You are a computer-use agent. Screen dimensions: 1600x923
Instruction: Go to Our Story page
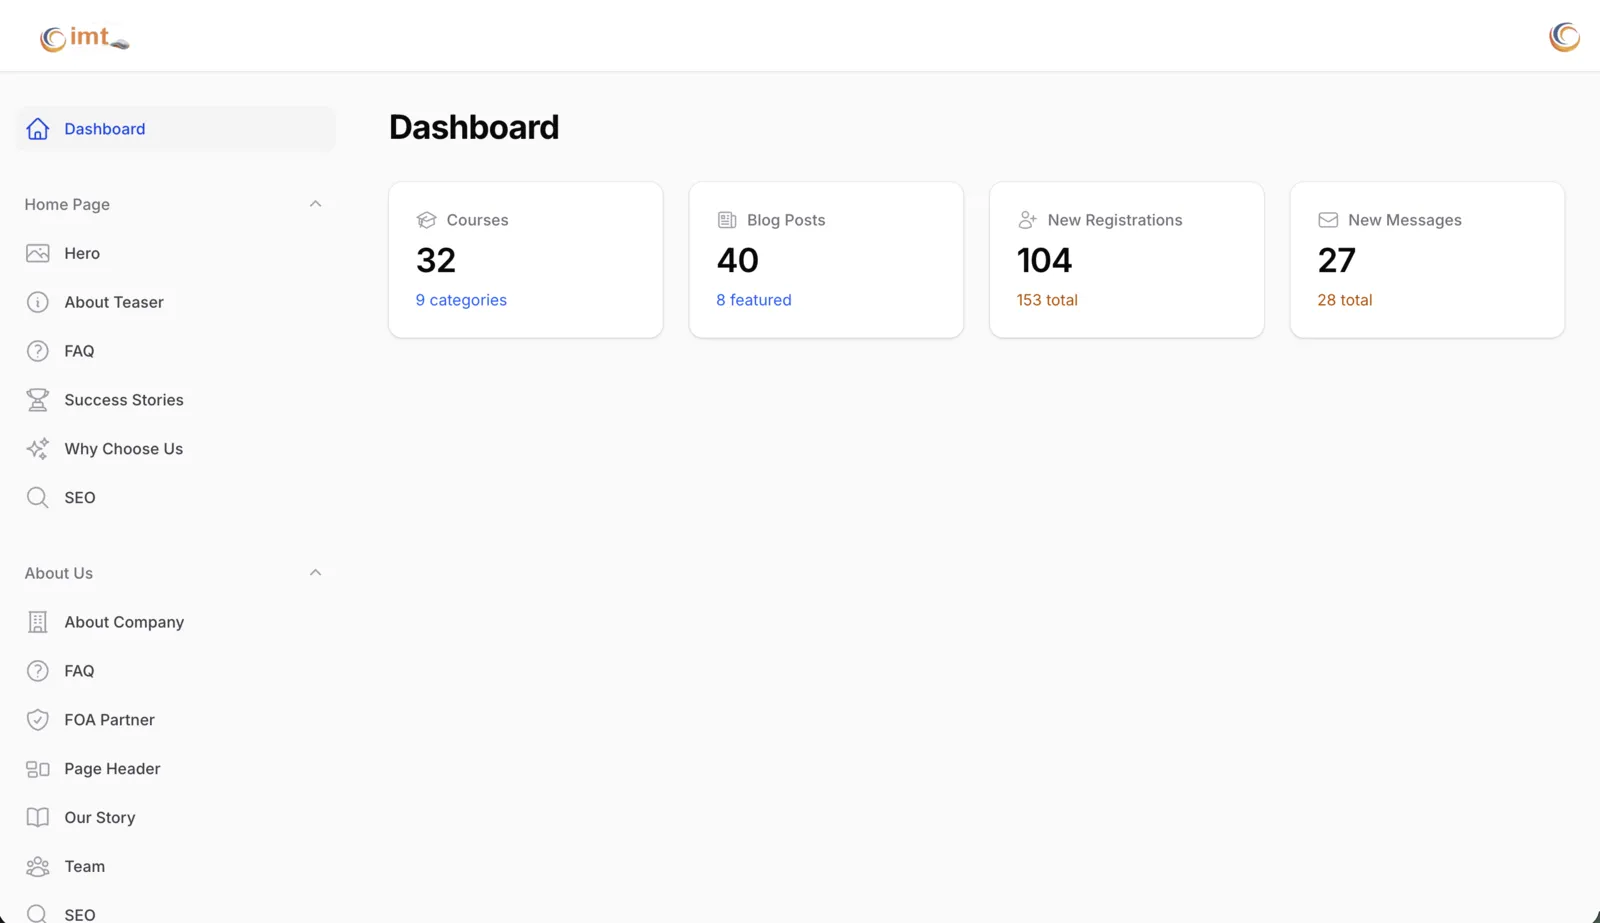click(176, 818)
